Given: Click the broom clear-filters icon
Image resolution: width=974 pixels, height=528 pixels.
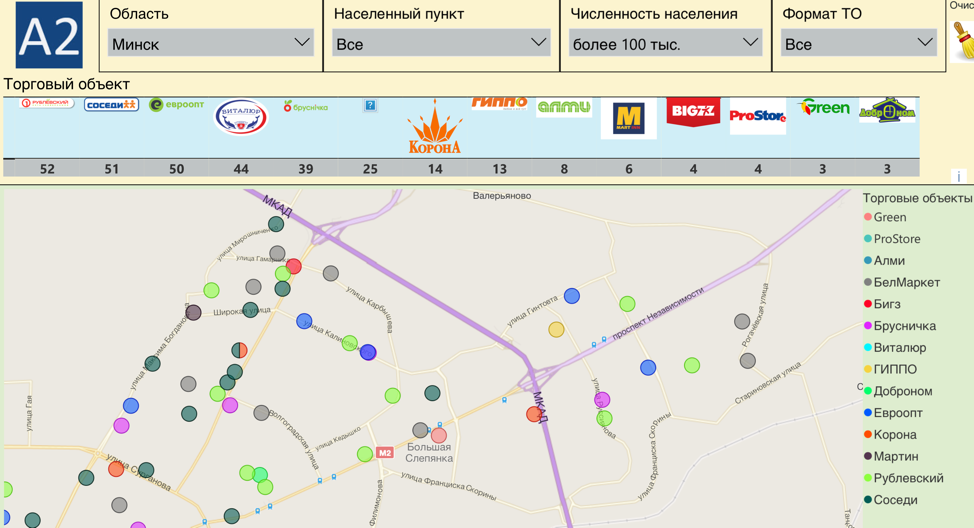Looking at the screenshot, I should click(963, 41).
